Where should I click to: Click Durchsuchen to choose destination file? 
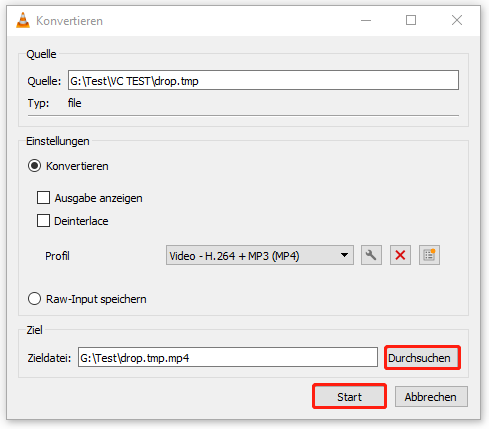click(422, 358)
